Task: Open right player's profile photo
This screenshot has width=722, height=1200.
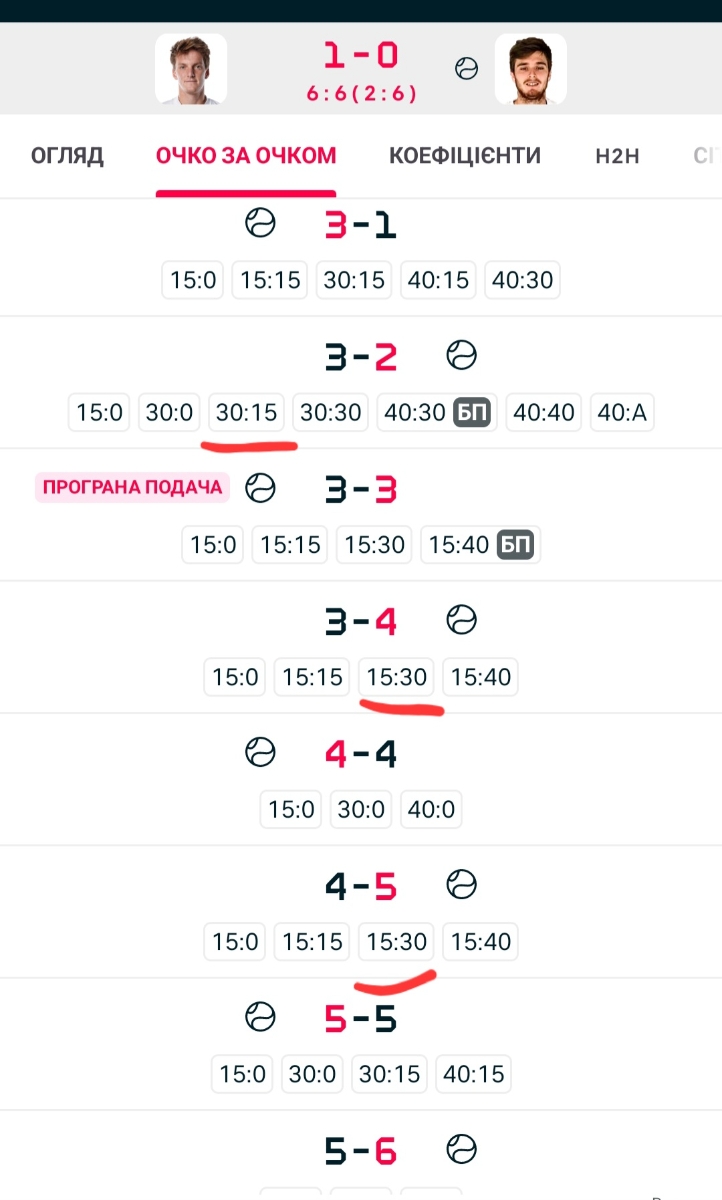Action: point(530,68)
